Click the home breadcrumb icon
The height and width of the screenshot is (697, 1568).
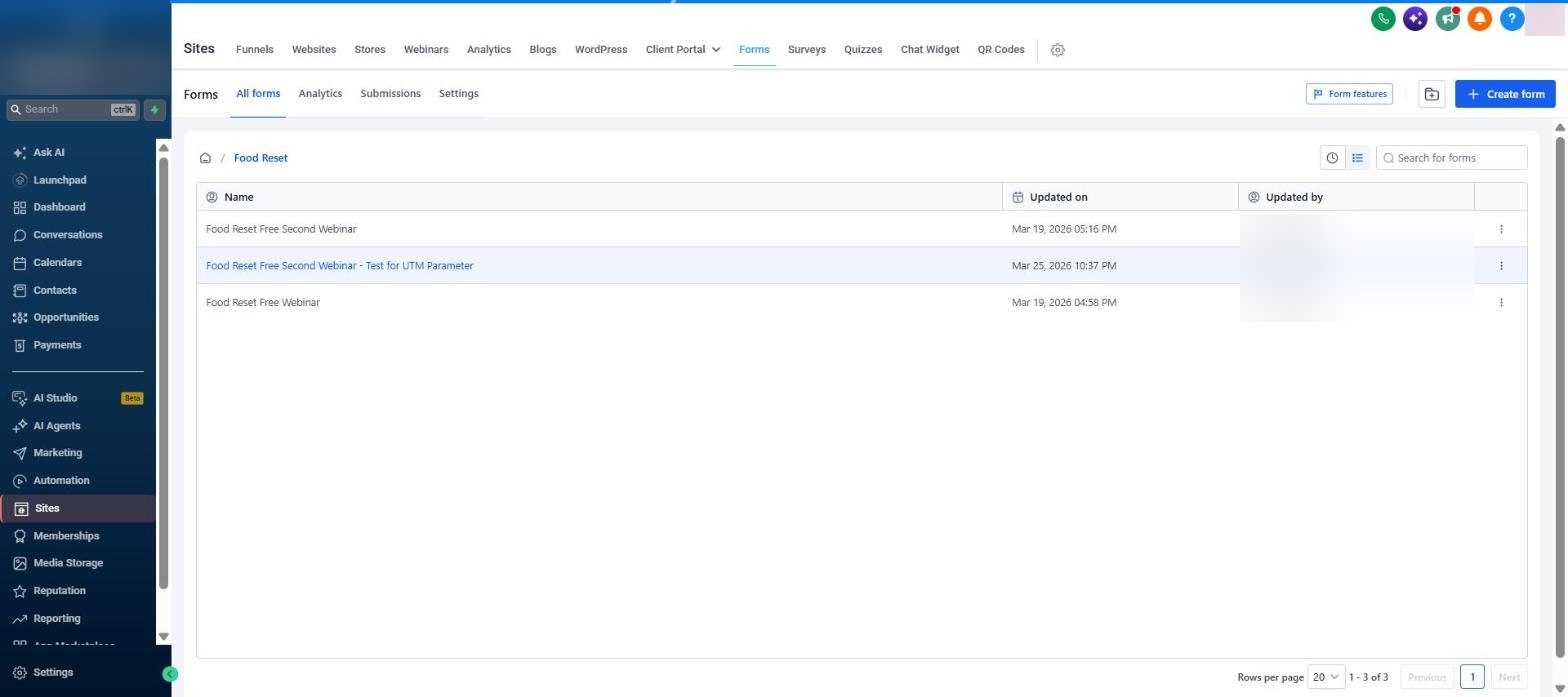[x=205, y=158]
